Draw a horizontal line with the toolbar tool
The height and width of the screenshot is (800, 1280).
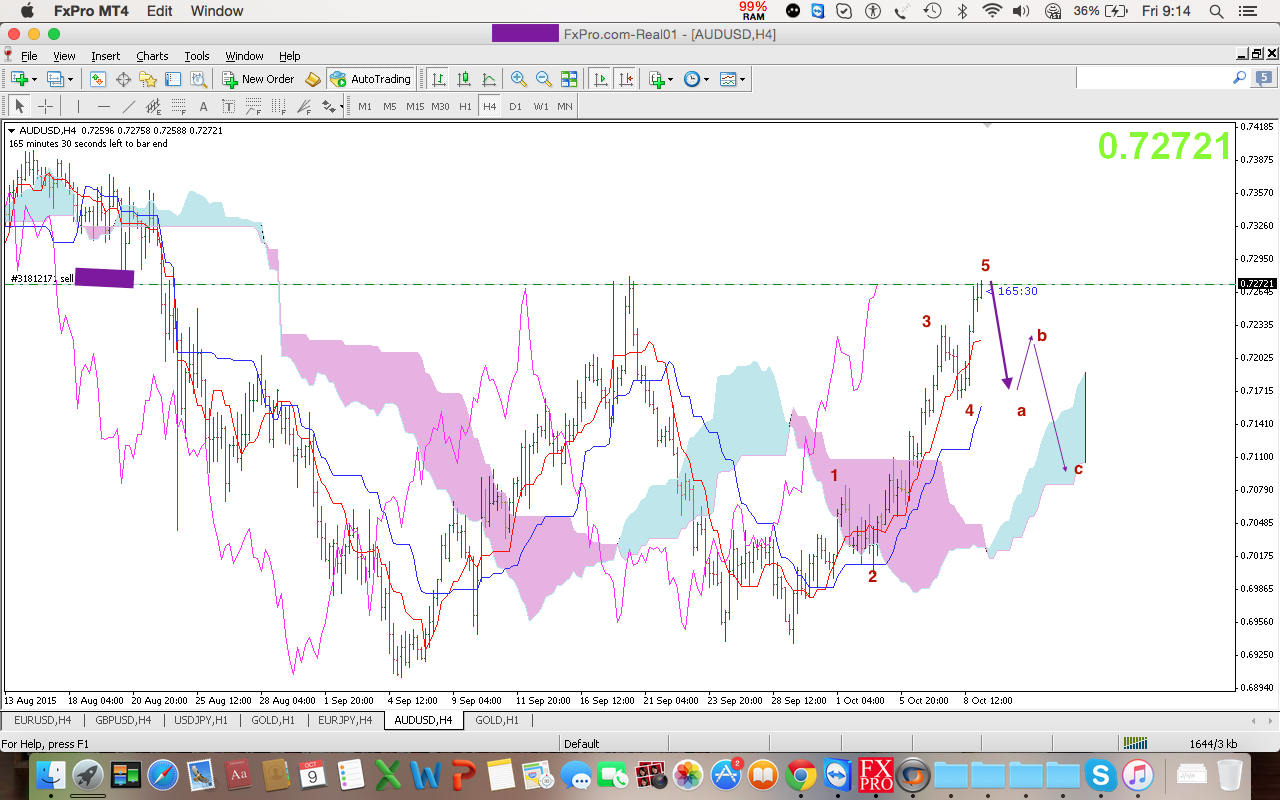(x=103, y=106)
